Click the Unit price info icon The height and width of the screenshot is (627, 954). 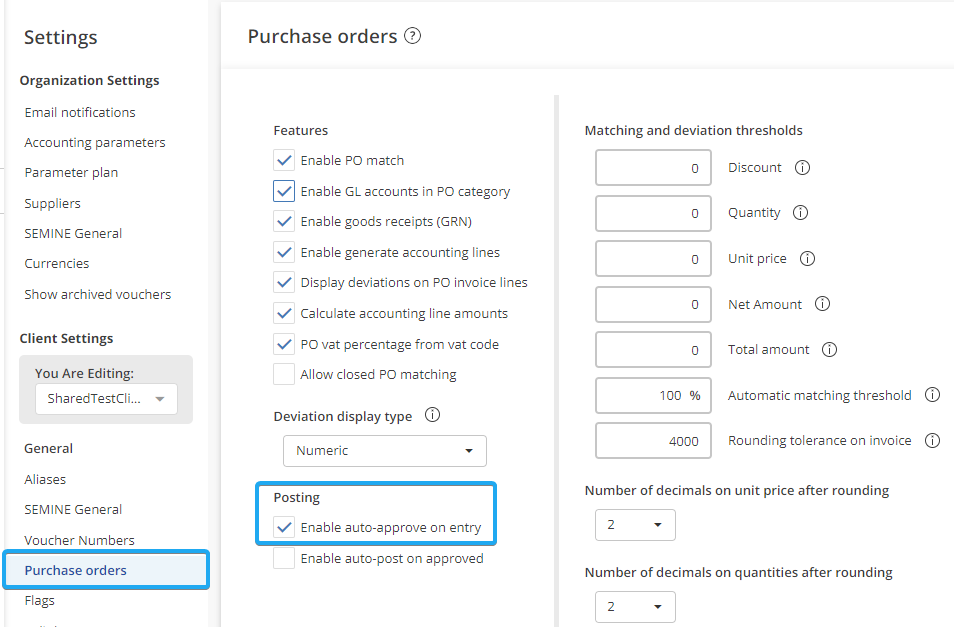807,259
